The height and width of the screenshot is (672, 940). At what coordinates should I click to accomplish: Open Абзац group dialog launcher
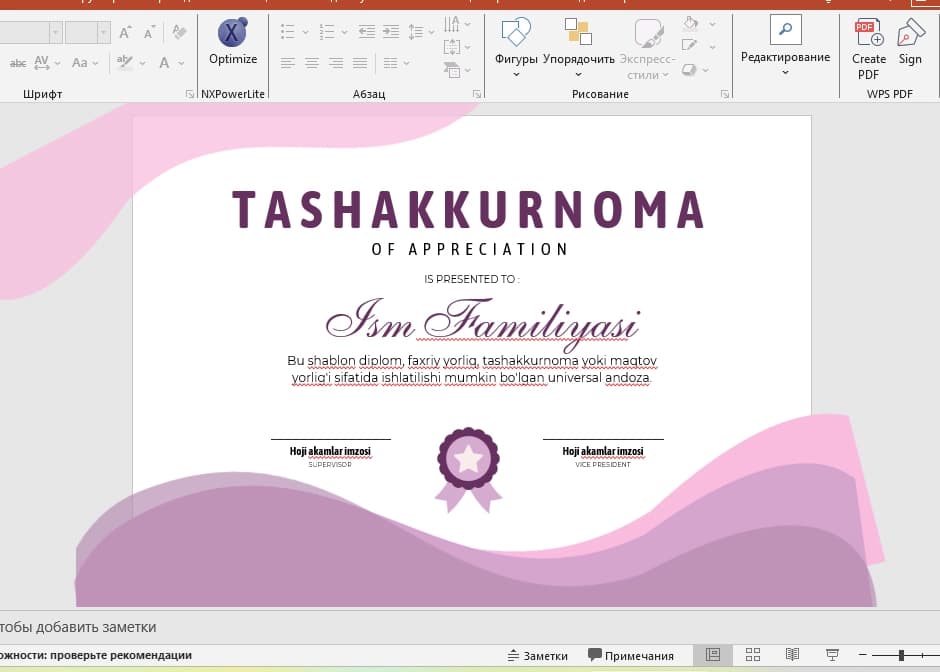pos(477,94)
